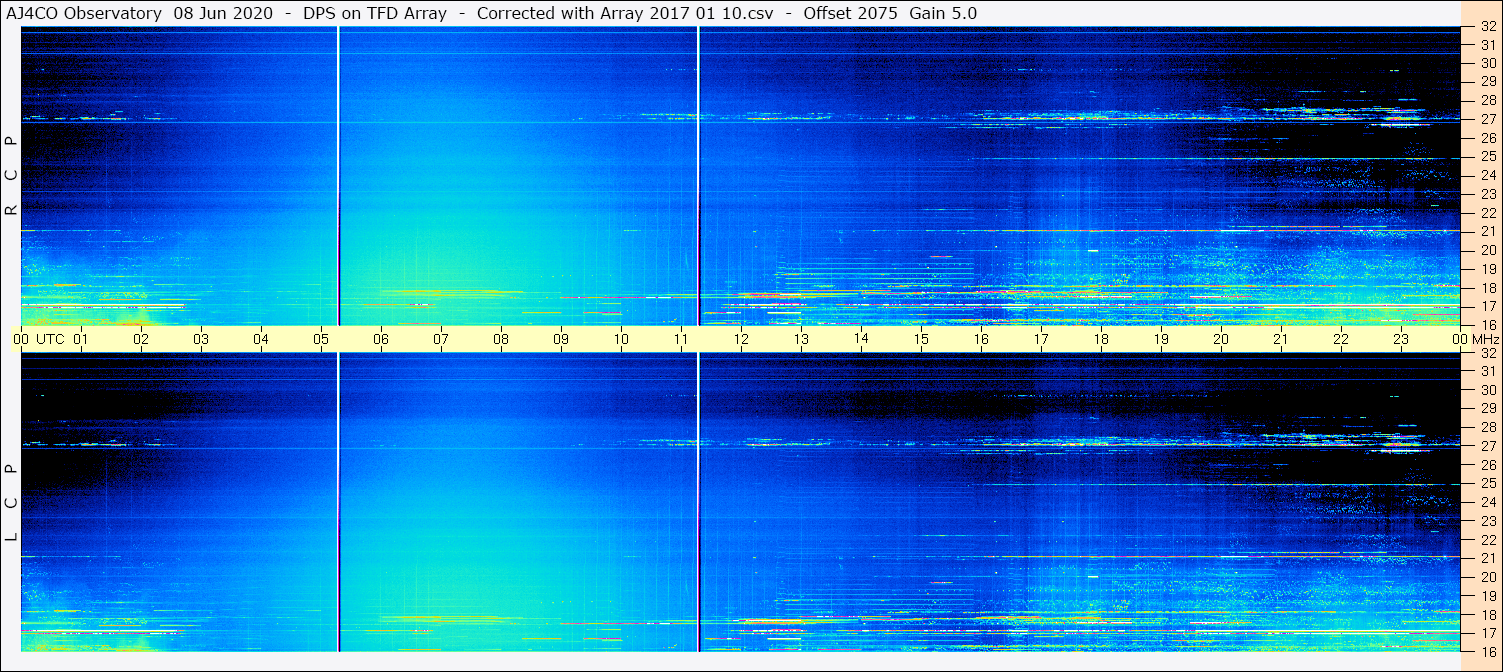
Task: Click hour label '07' on UTC axis
Action: [441, 339]
